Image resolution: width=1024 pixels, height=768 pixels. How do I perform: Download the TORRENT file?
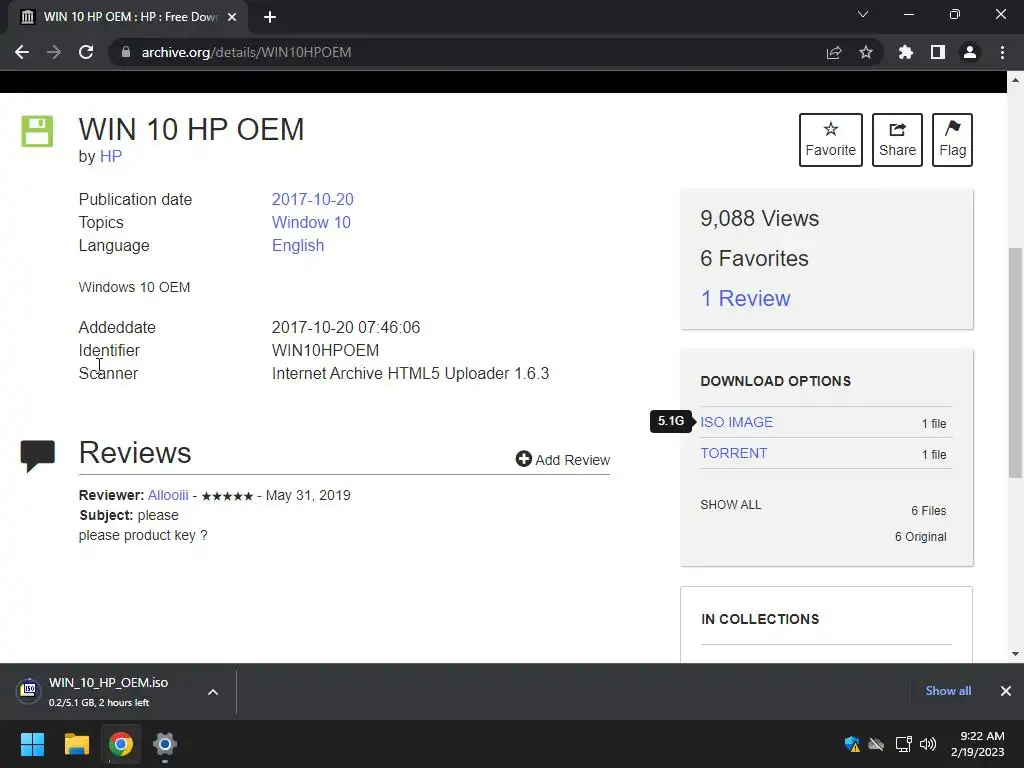(x=733, y=453)
